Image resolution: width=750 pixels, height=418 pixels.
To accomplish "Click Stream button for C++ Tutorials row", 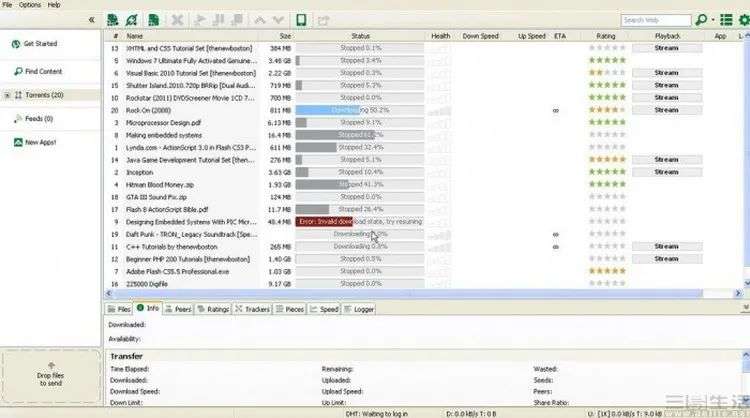I will (667, 246).
